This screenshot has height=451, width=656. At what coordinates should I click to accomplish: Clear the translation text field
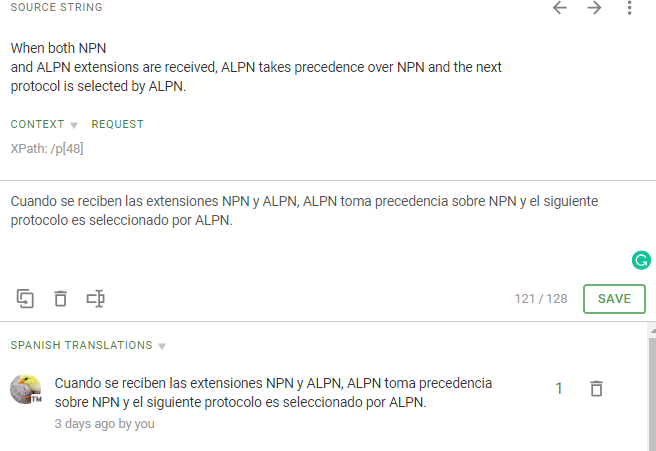coord(61,298)
